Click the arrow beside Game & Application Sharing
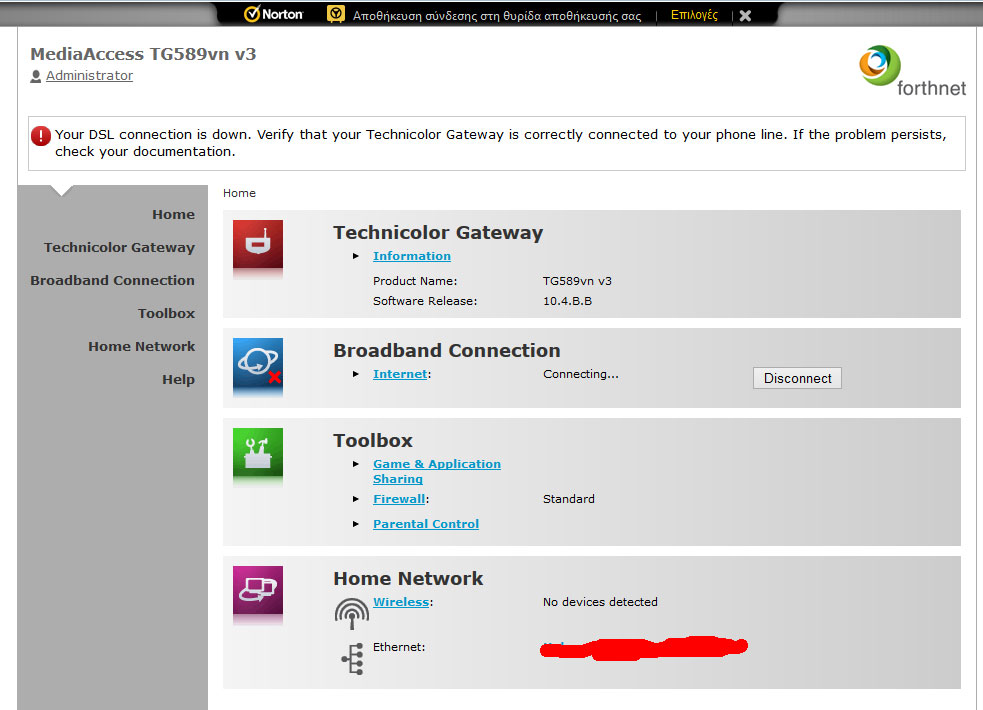983x710 pixels. click(x=355, y=464)
